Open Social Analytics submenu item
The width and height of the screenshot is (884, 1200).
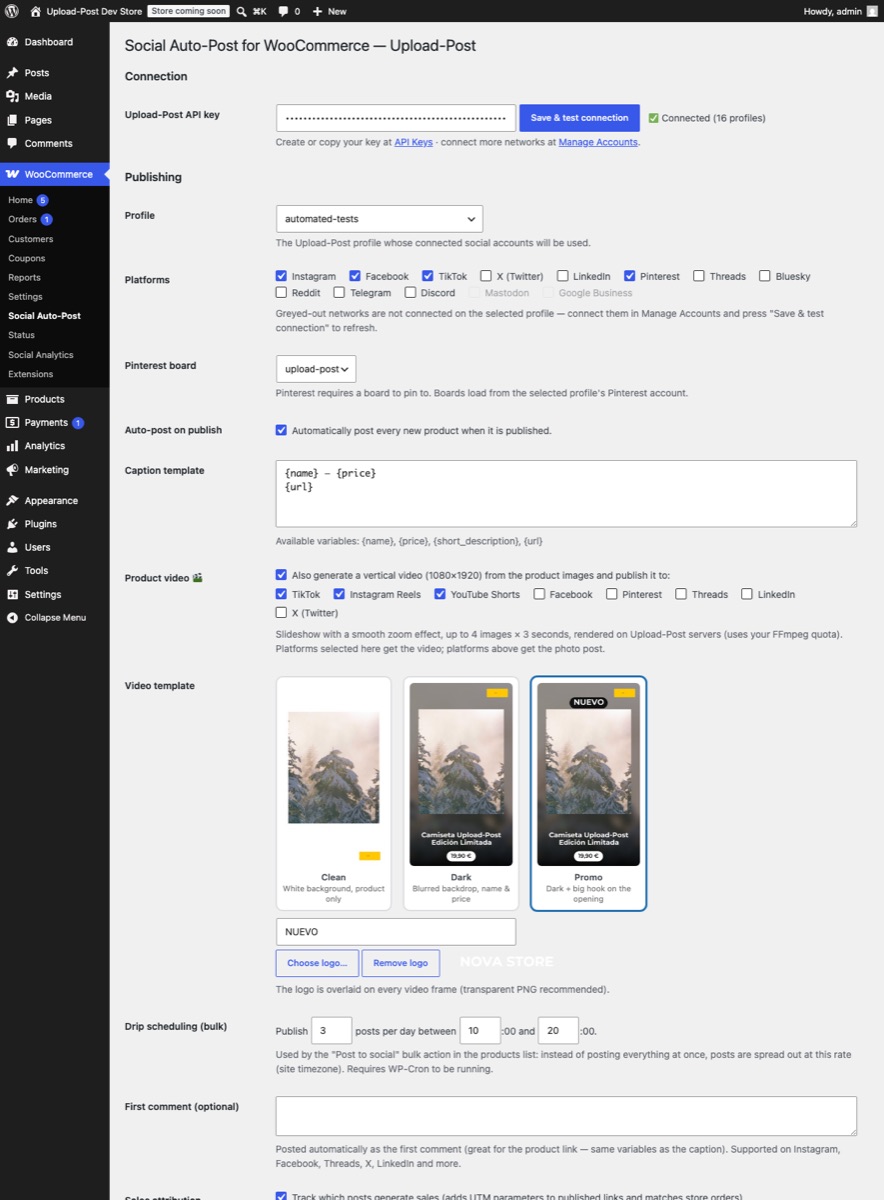tap(41, 355)
